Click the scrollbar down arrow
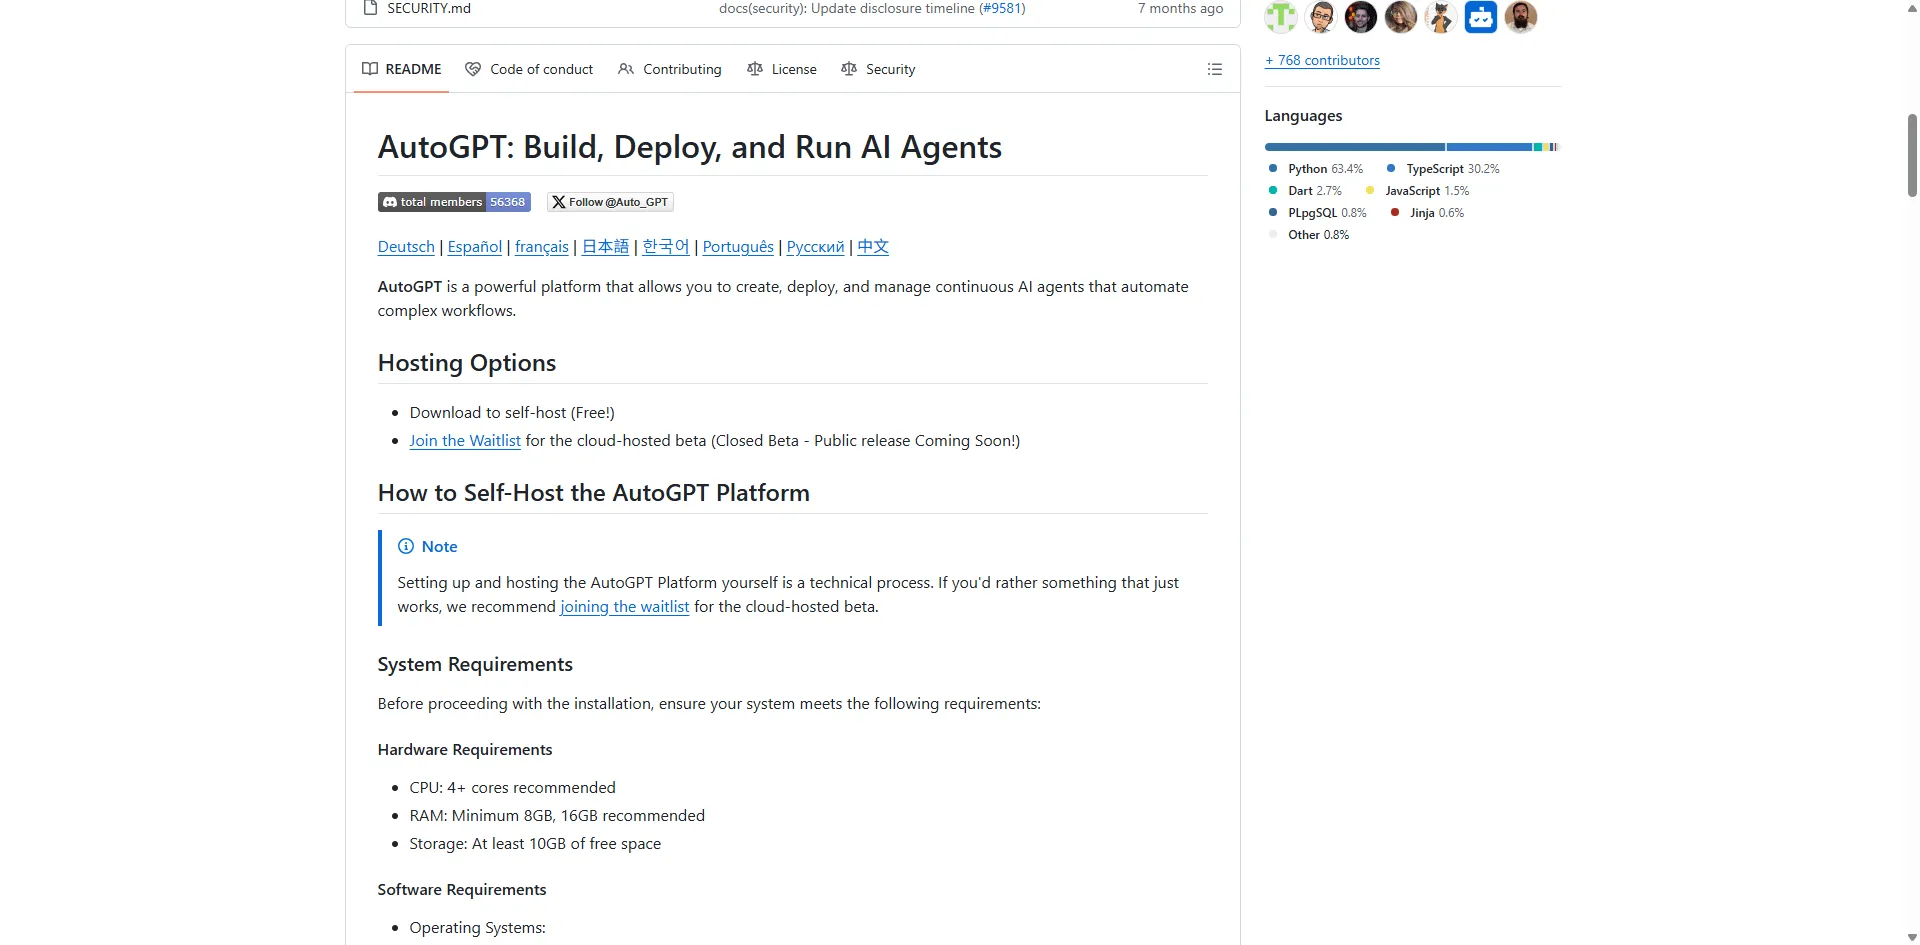The height and width of the screenshot is (945, 1920). click(1912, 937)
